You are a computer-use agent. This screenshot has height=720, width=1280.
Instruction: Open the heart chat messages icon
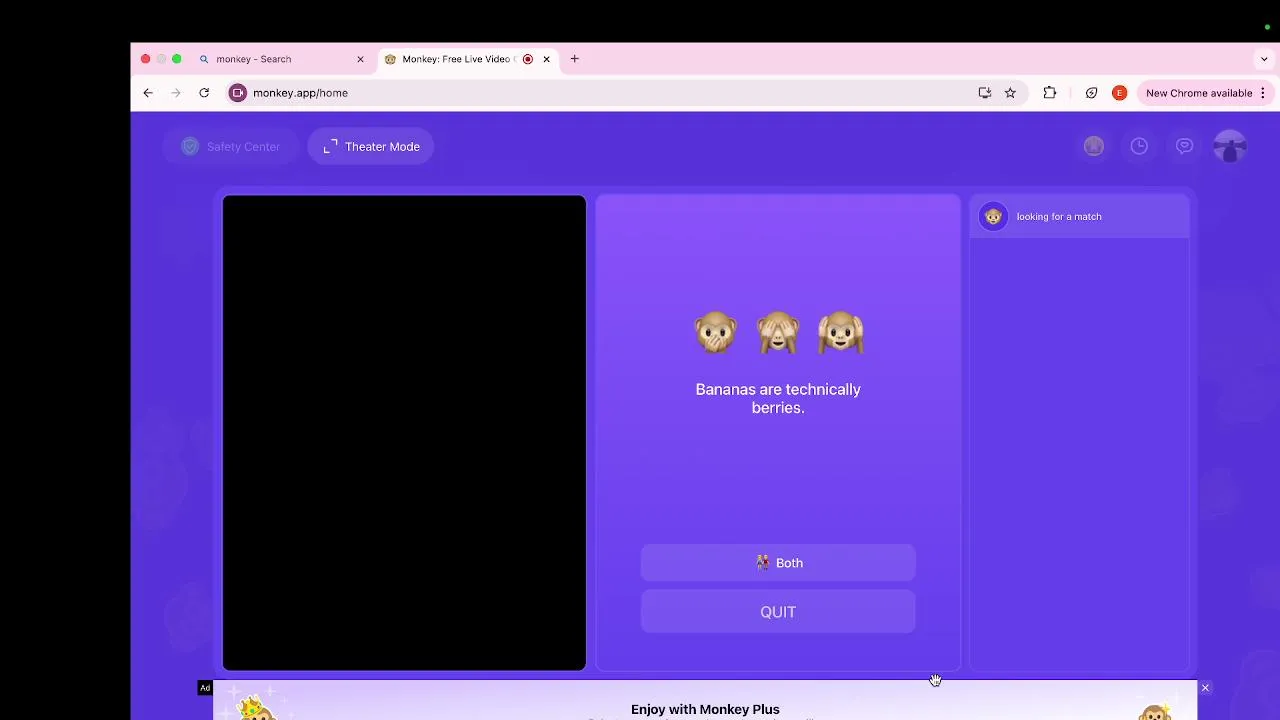(1184, 147)
